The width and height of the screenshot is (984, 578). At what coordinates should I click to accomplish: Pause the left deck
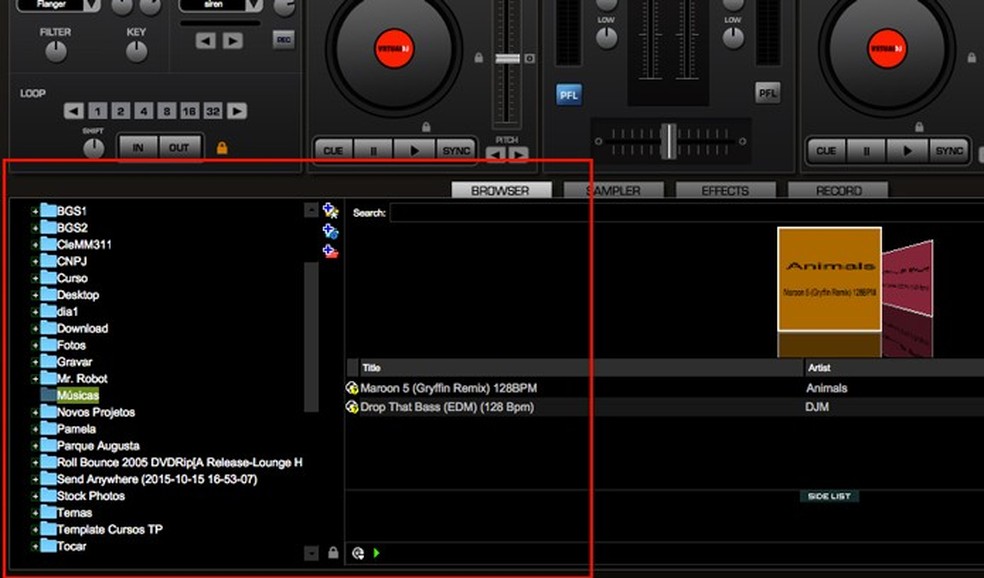pos(374,150)
